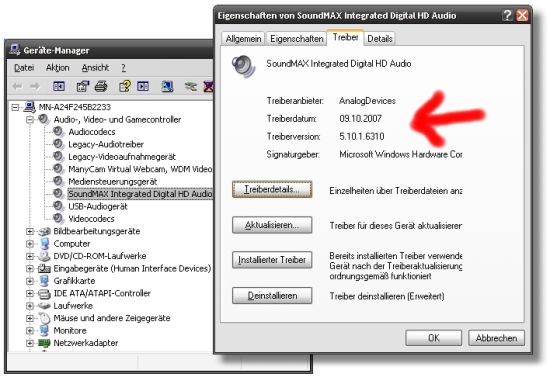Expand the Grafikkarte category
Viewport: 550px width, 377px height.
[x=30, y=281]
